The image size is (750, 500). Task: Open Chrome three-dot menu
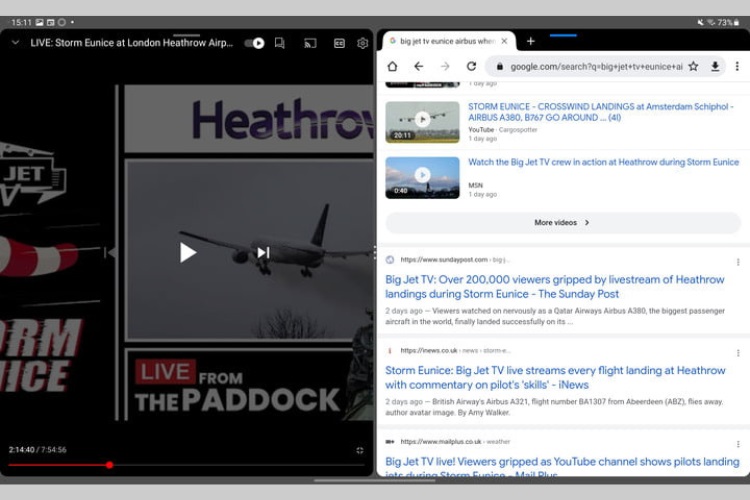tap(737, 67)
